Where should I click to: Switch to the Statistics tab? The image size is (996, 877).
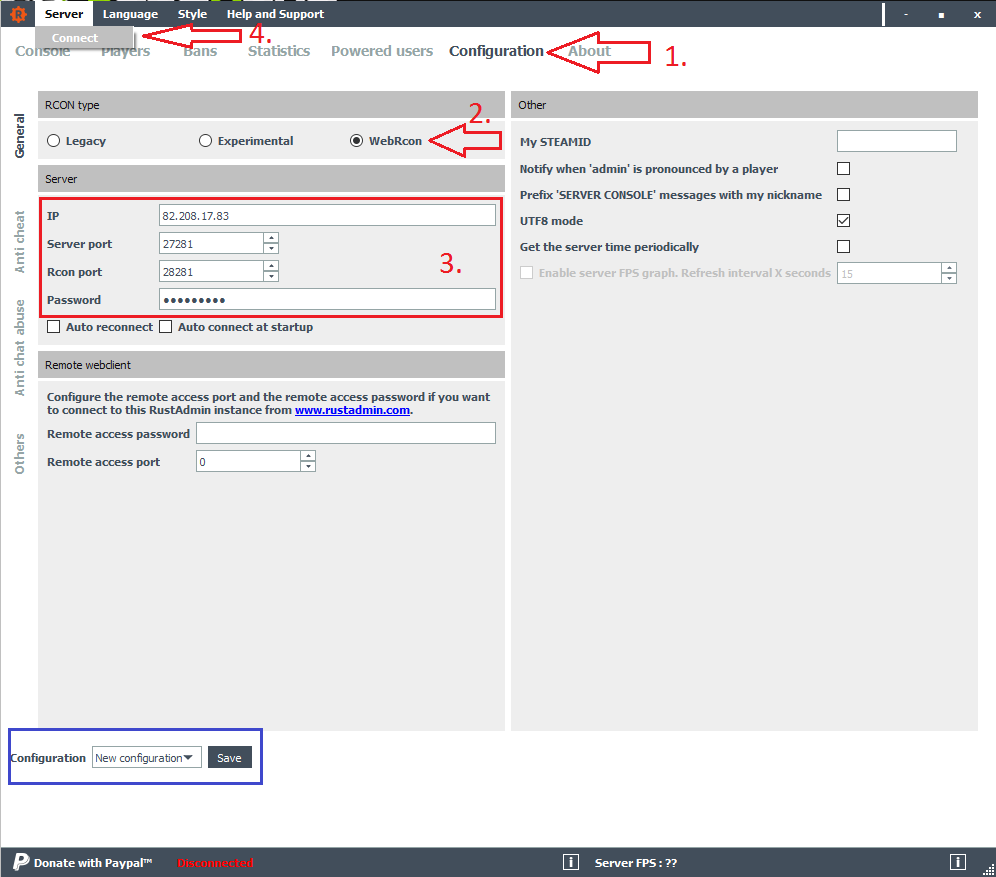pyautogui.click(x=279, y=51)
